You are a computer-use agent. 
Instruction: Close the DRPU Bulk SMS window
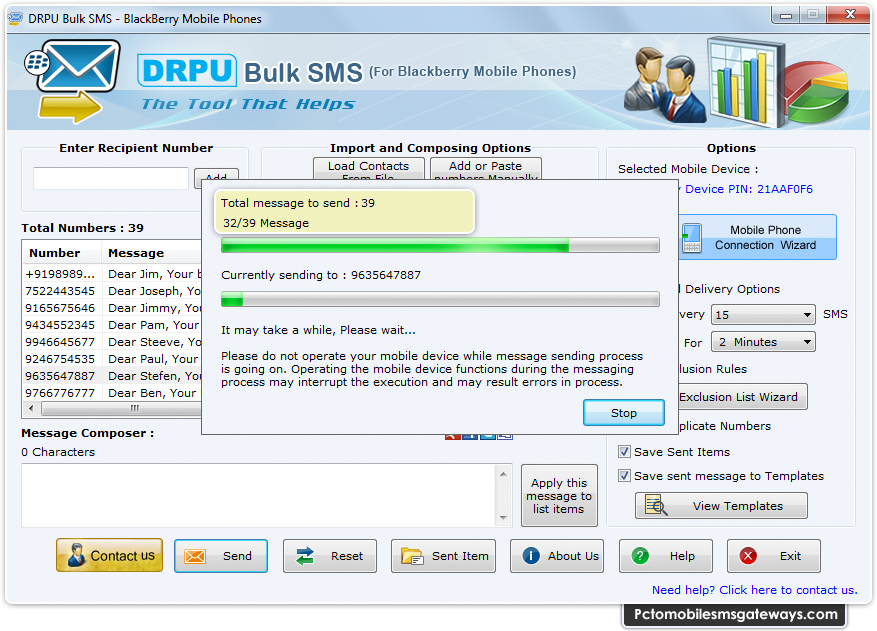pyautogui.click(x=850, y=15)
